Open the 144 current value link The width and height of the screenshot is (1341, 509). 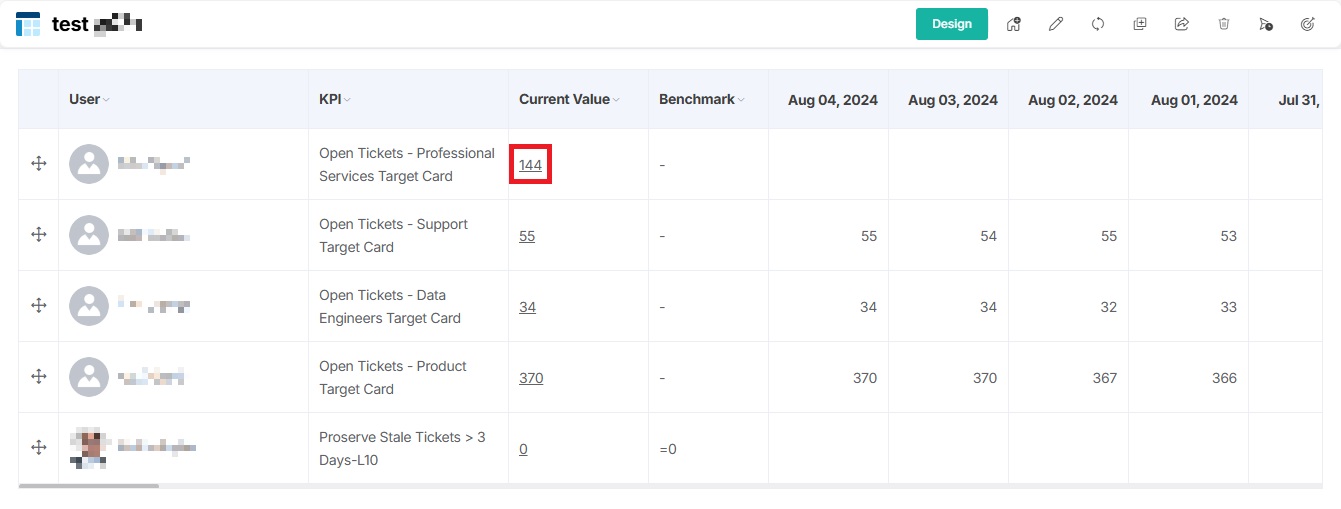[x=530, y=165]
